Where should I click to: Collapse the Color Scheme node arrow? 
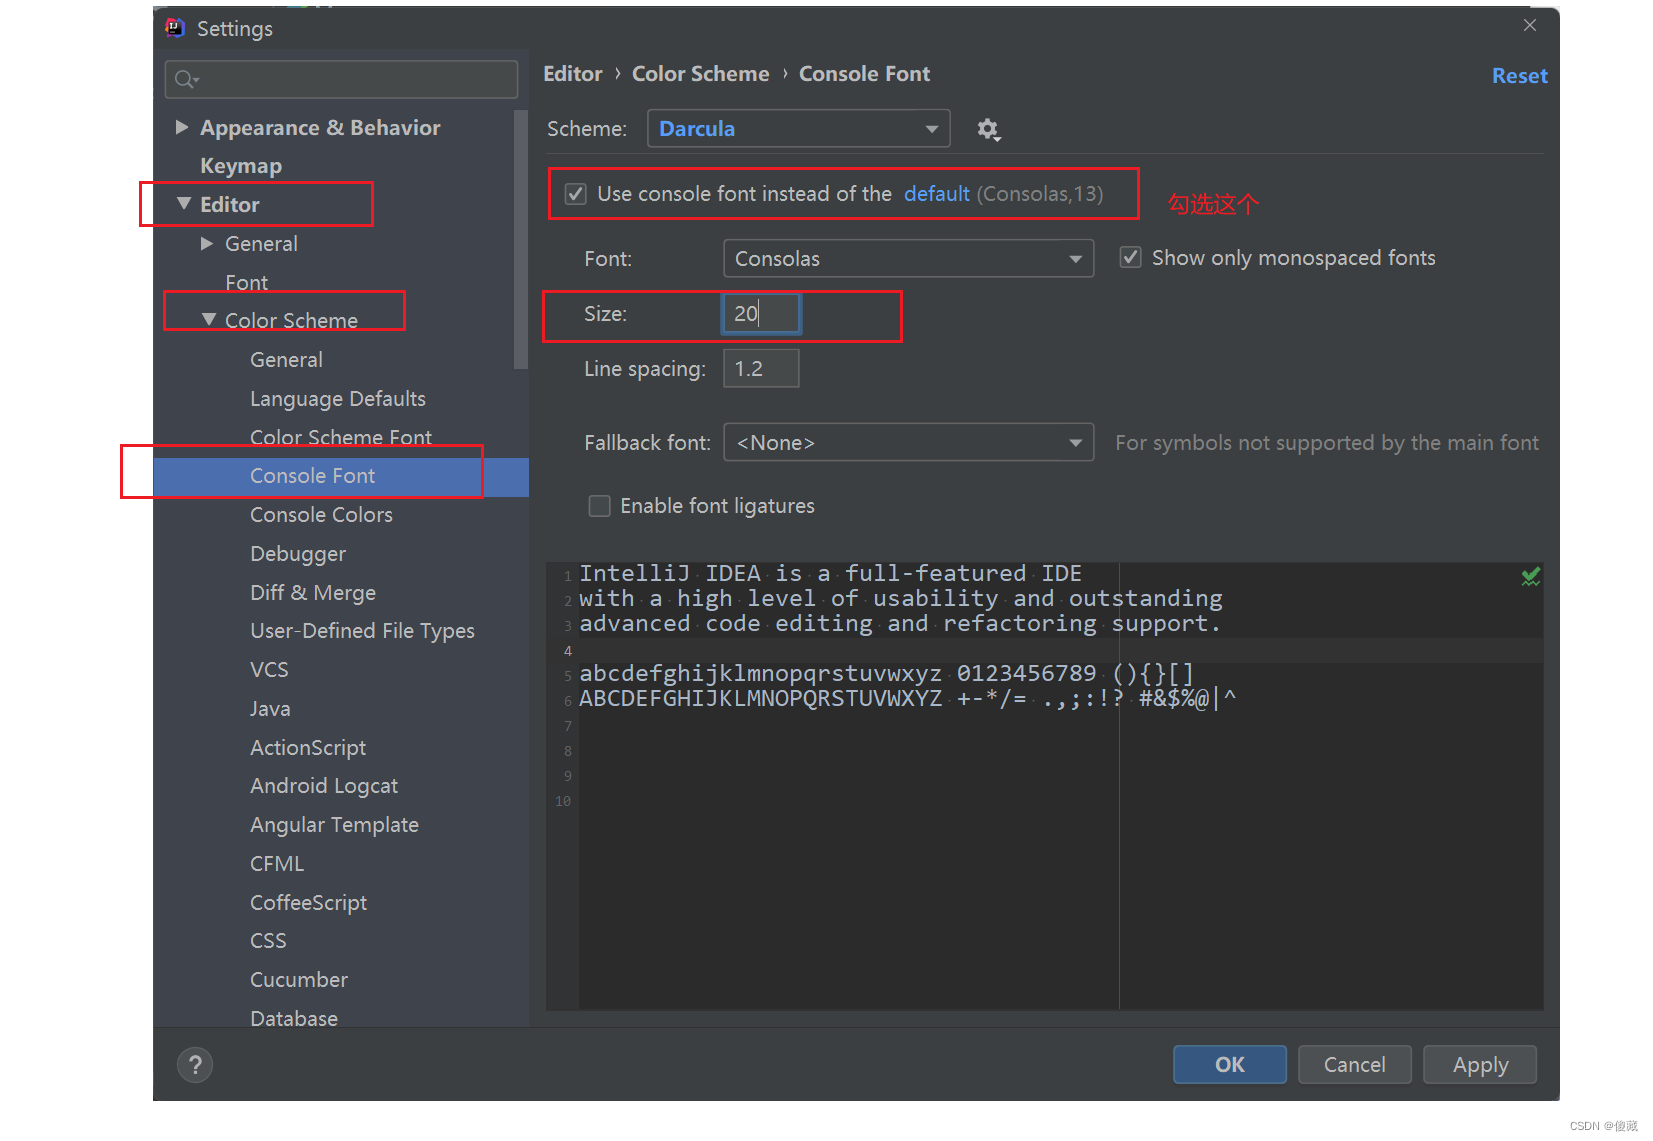click(x=208, y=320)
